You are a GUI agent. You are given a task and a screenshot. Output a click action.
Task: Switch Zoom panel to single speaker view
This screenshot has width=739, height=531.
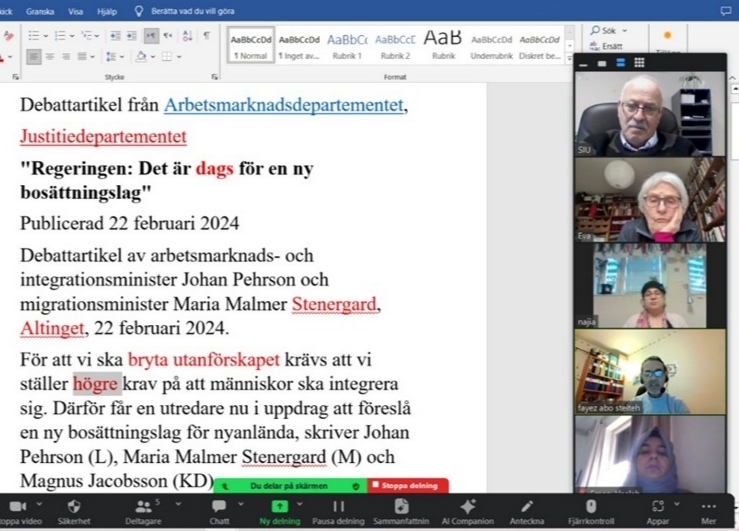[602, 63]
